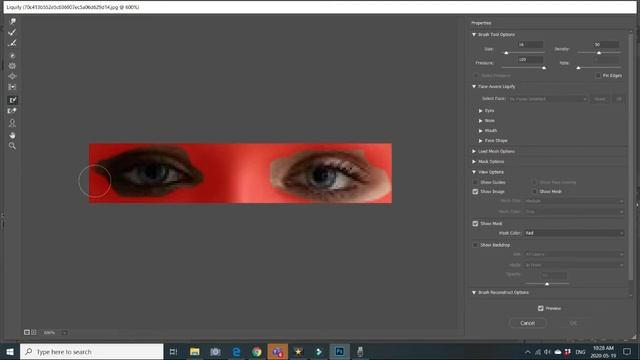640x360 pixels.
Task: Select the Bloat tool
Action: point(12,76)
